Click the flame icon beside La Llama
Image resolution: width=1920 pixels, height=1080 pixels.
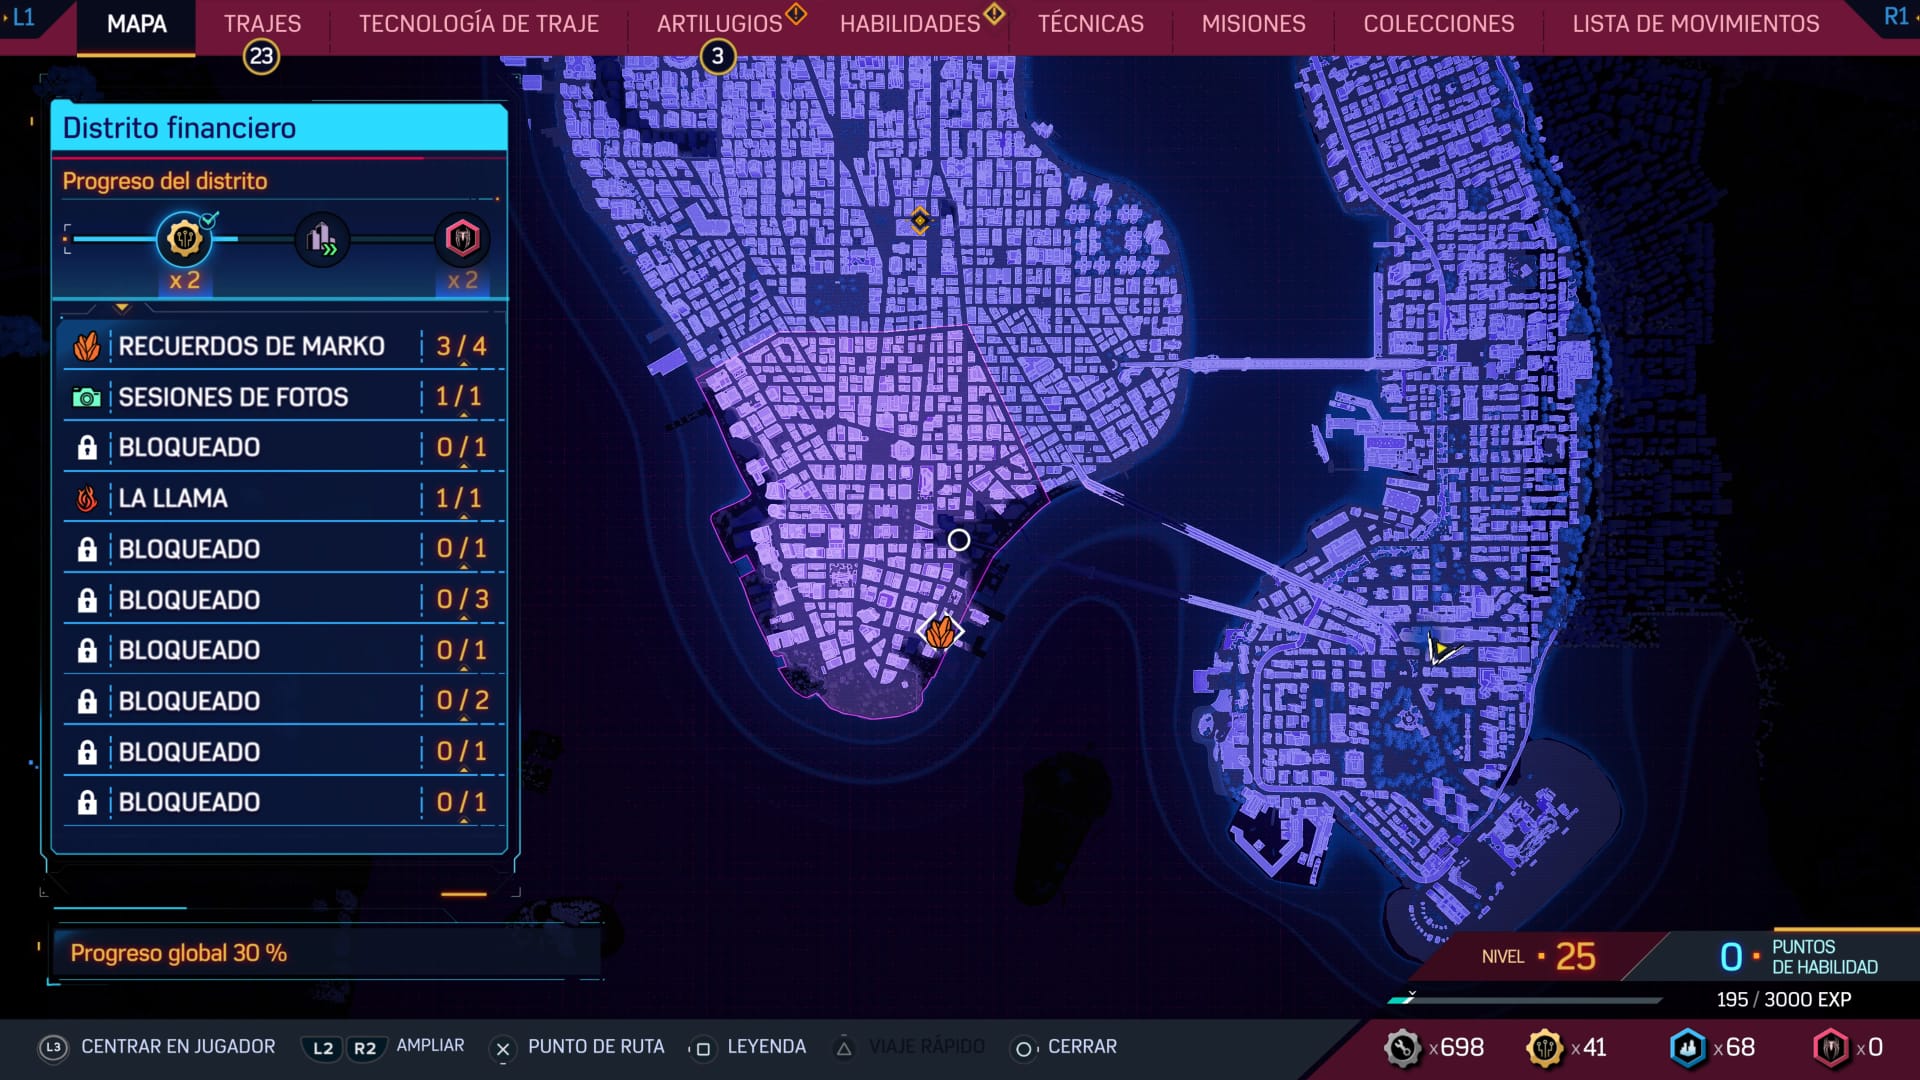tap(87, 498)
